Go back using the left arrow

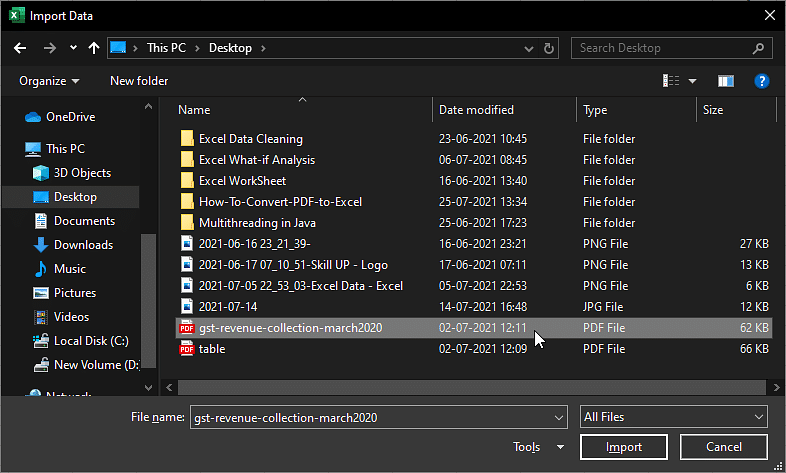[x=20, y=48]
